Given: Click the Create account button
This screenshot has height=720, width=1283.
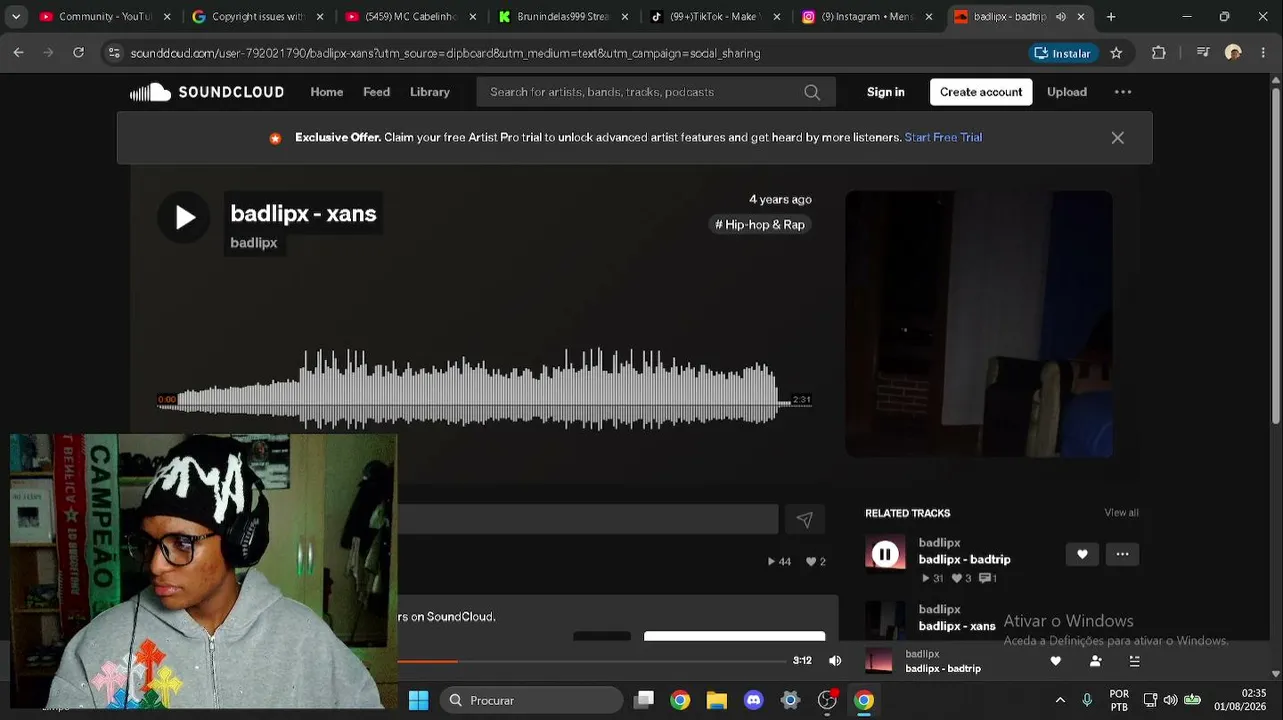Looking at the screenshot, I should tap(981, 92).
